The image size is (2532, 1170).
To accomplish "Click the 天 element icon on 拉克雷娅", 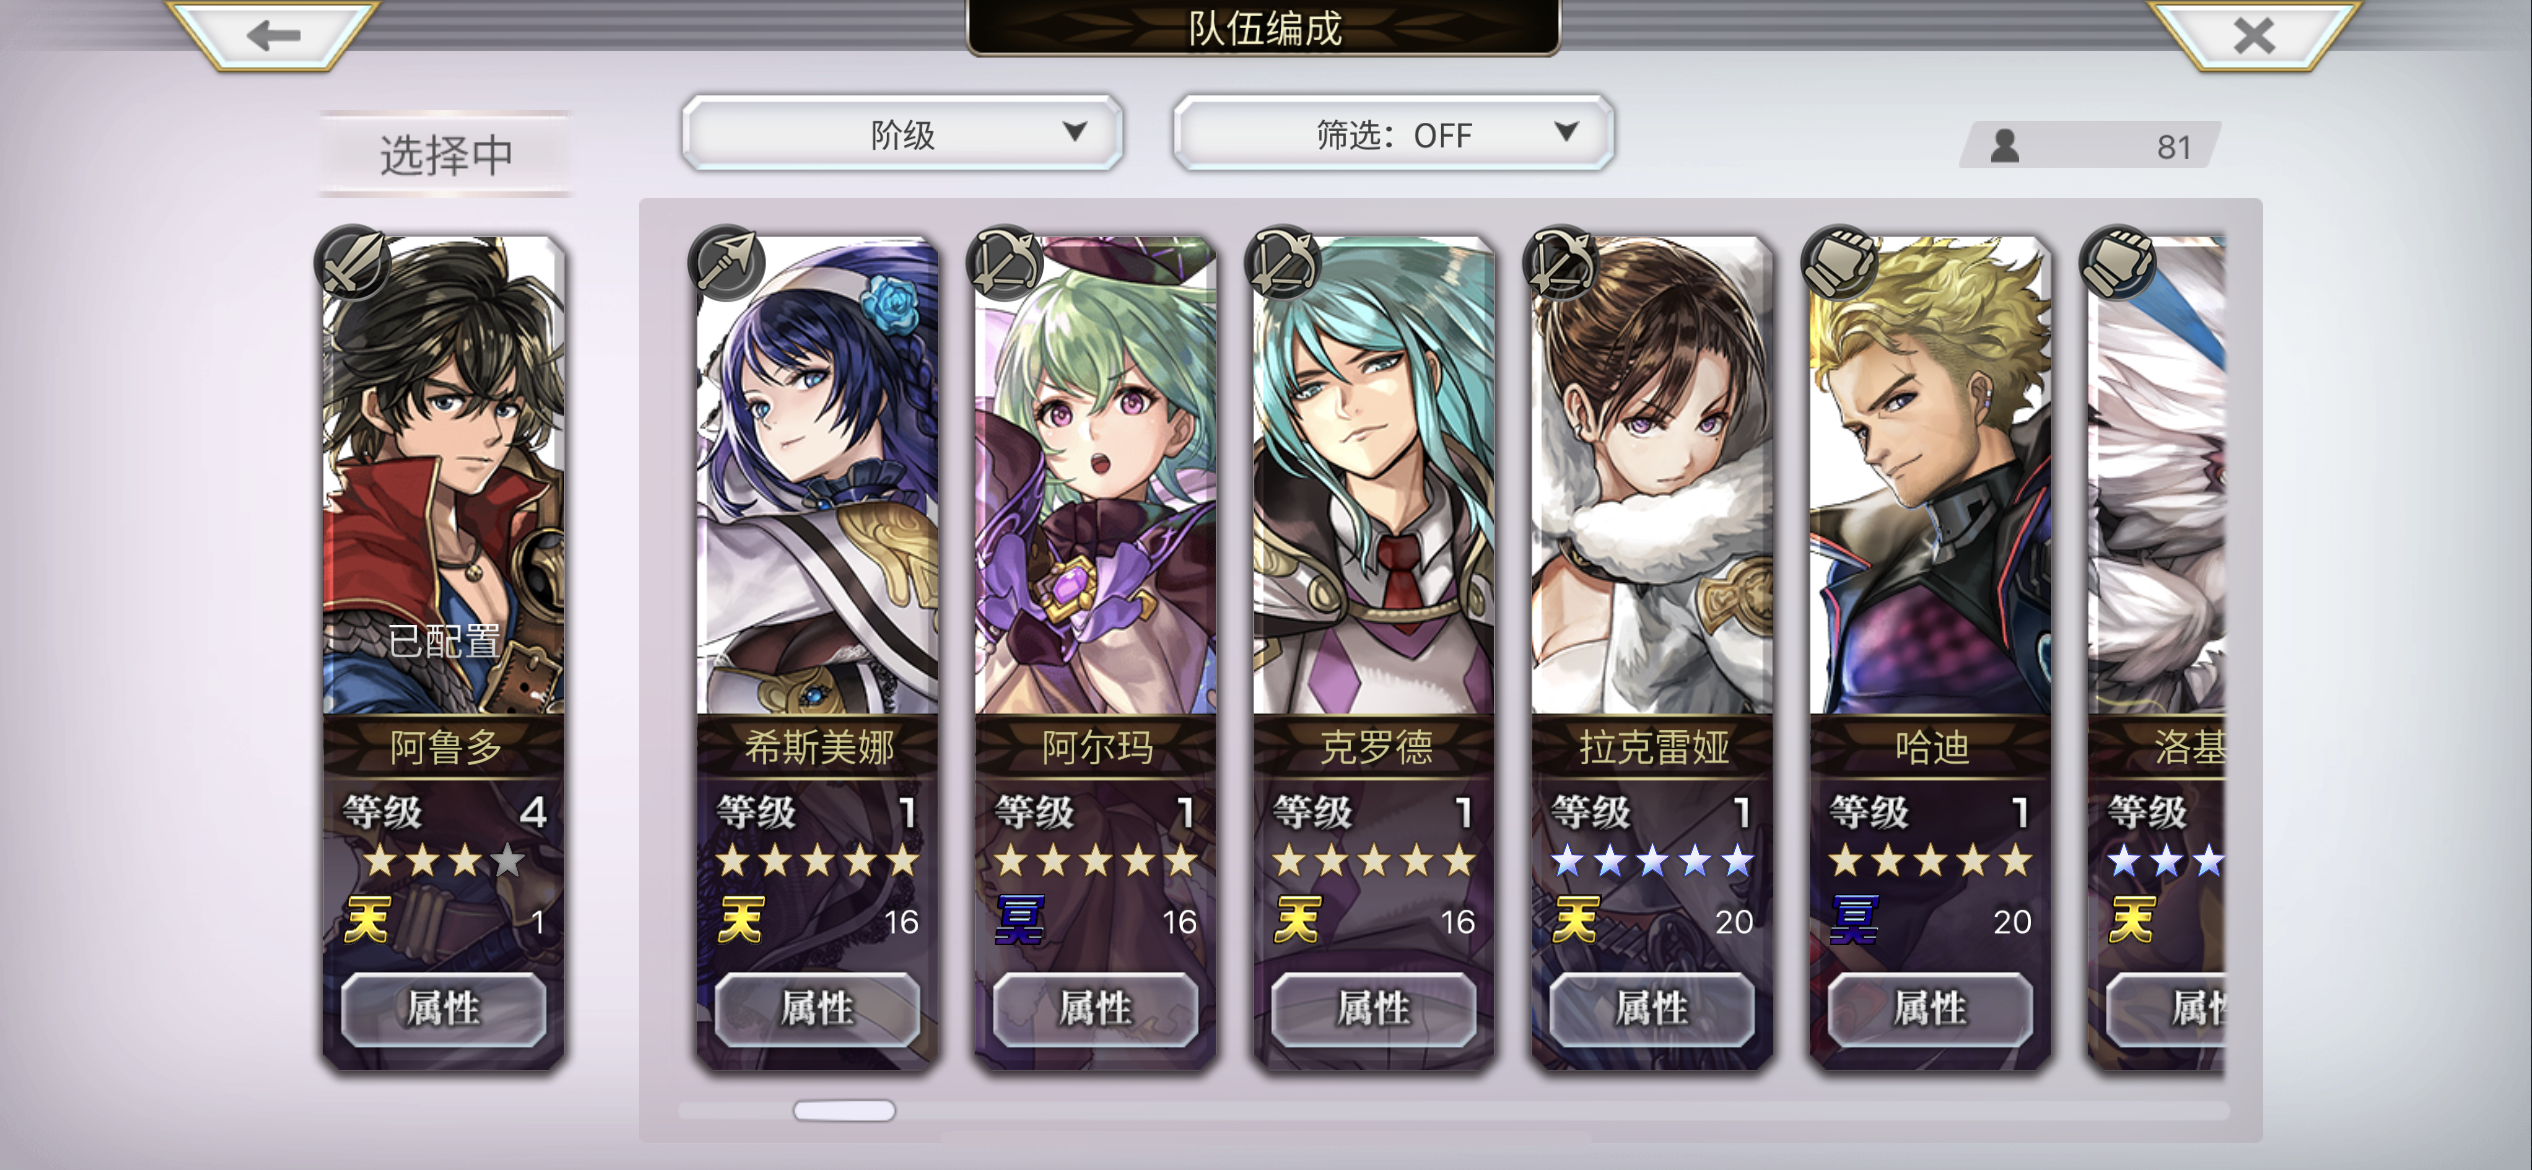I will [1575, 920].
